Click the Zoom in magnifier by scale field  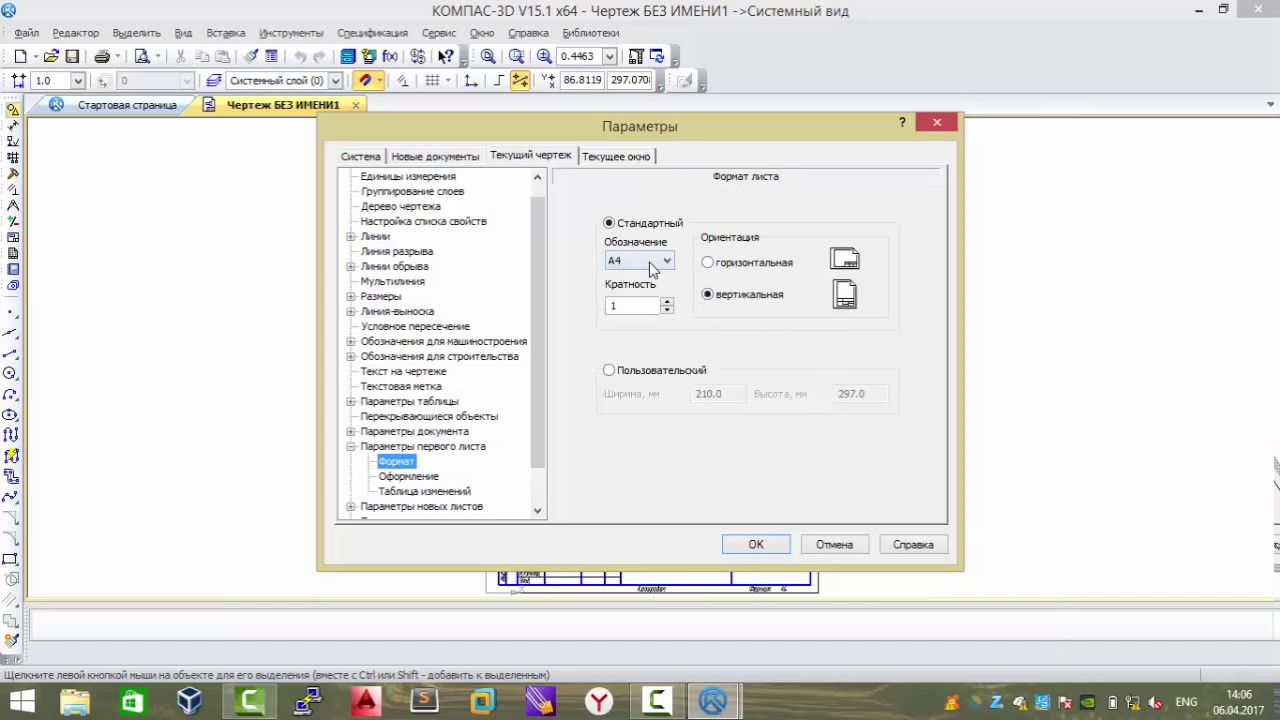544,57
